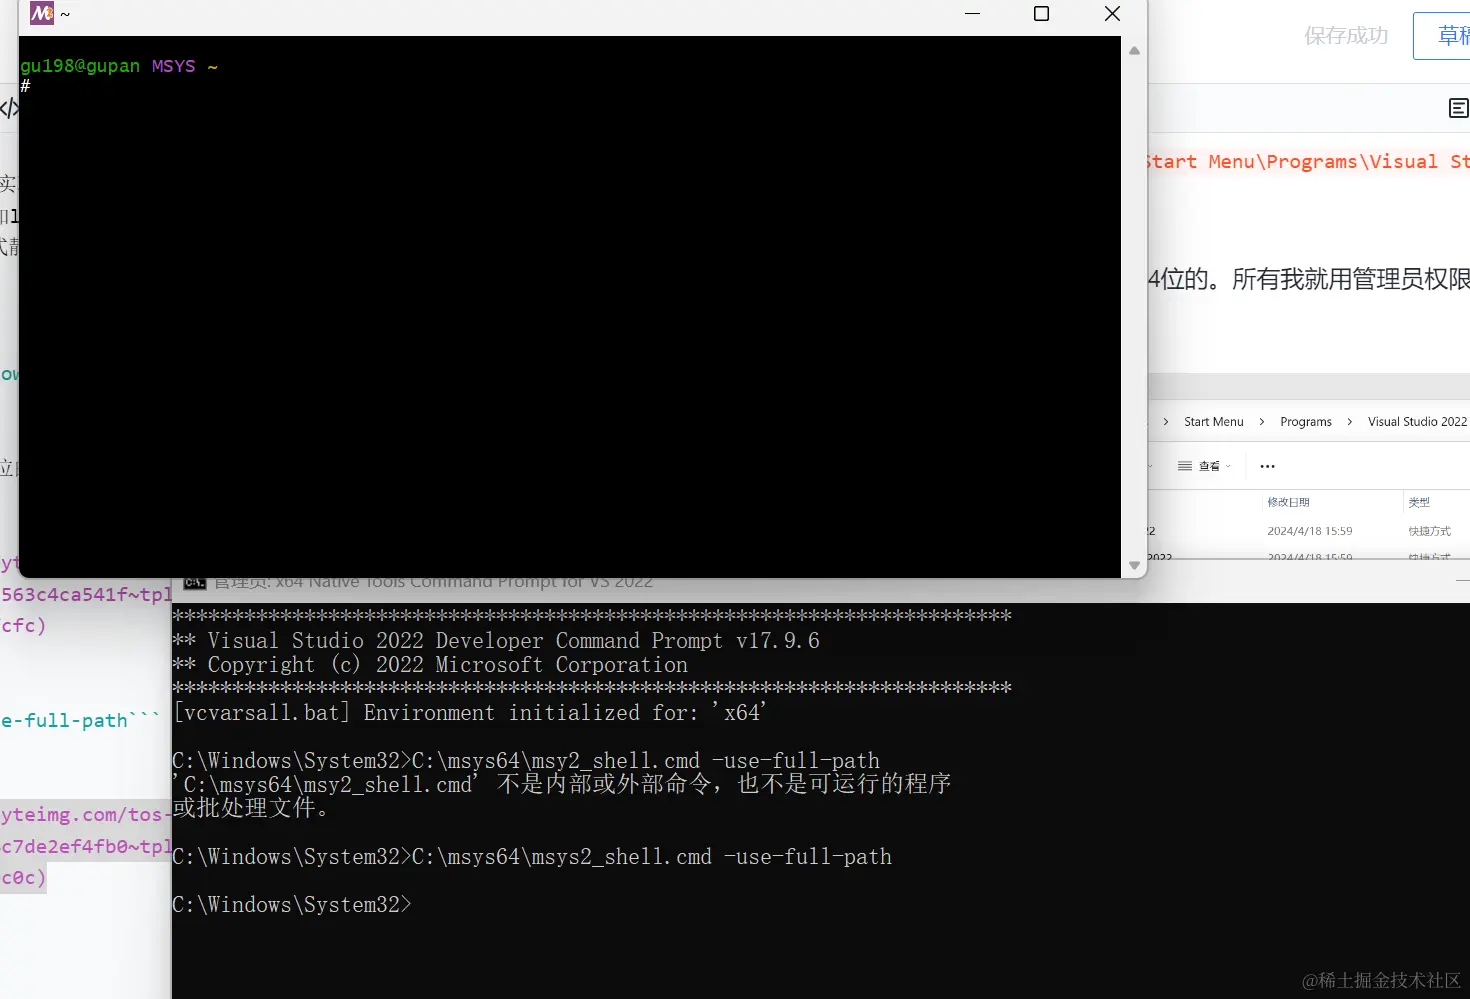Screen dimensions: 1470x999
Task: Click the 保存成功 status text
Action: point(1346,36)
